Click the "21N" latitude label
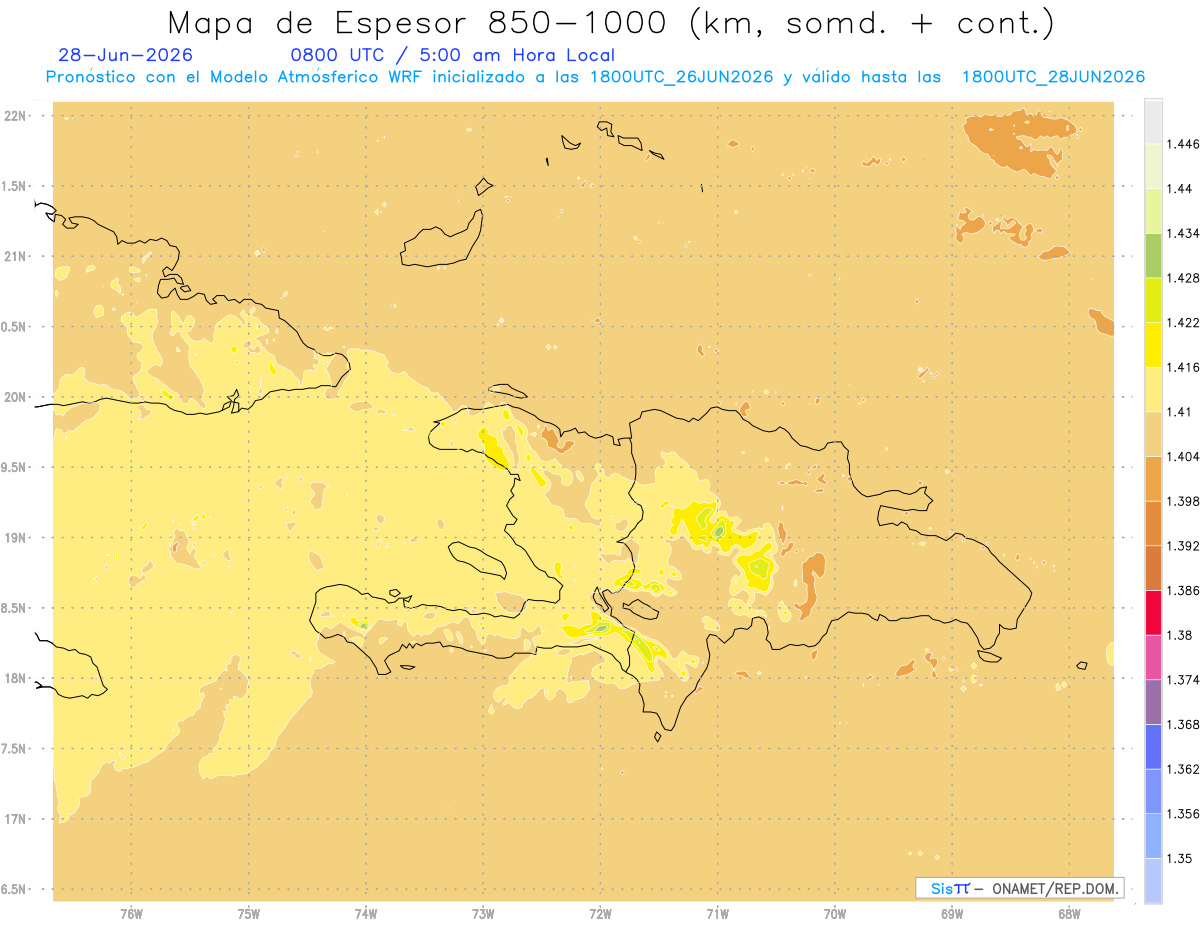This screenshot has height=927, width=1200. click(15, 256)
